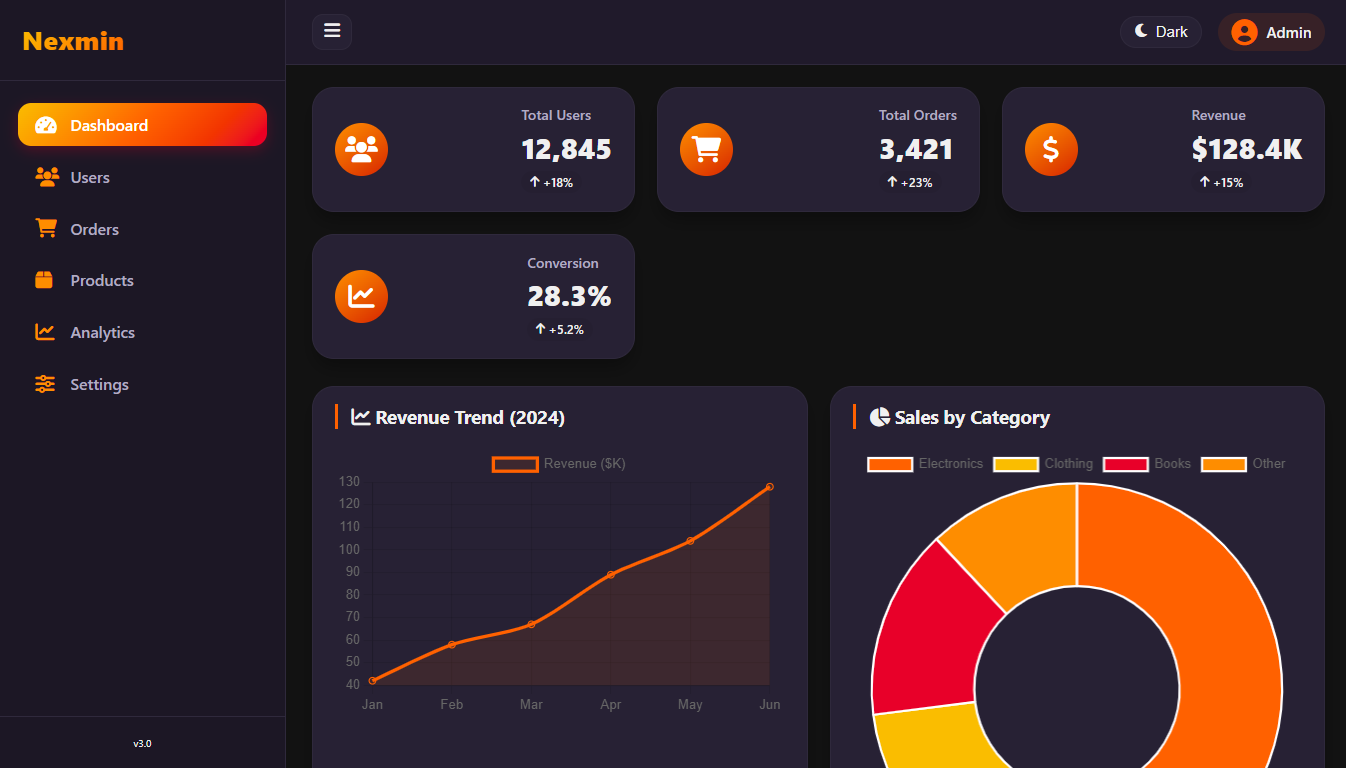This screenshot has width=1346, height=768.
Task: Click the 12,845 total users value
Action: coord(566,150)
